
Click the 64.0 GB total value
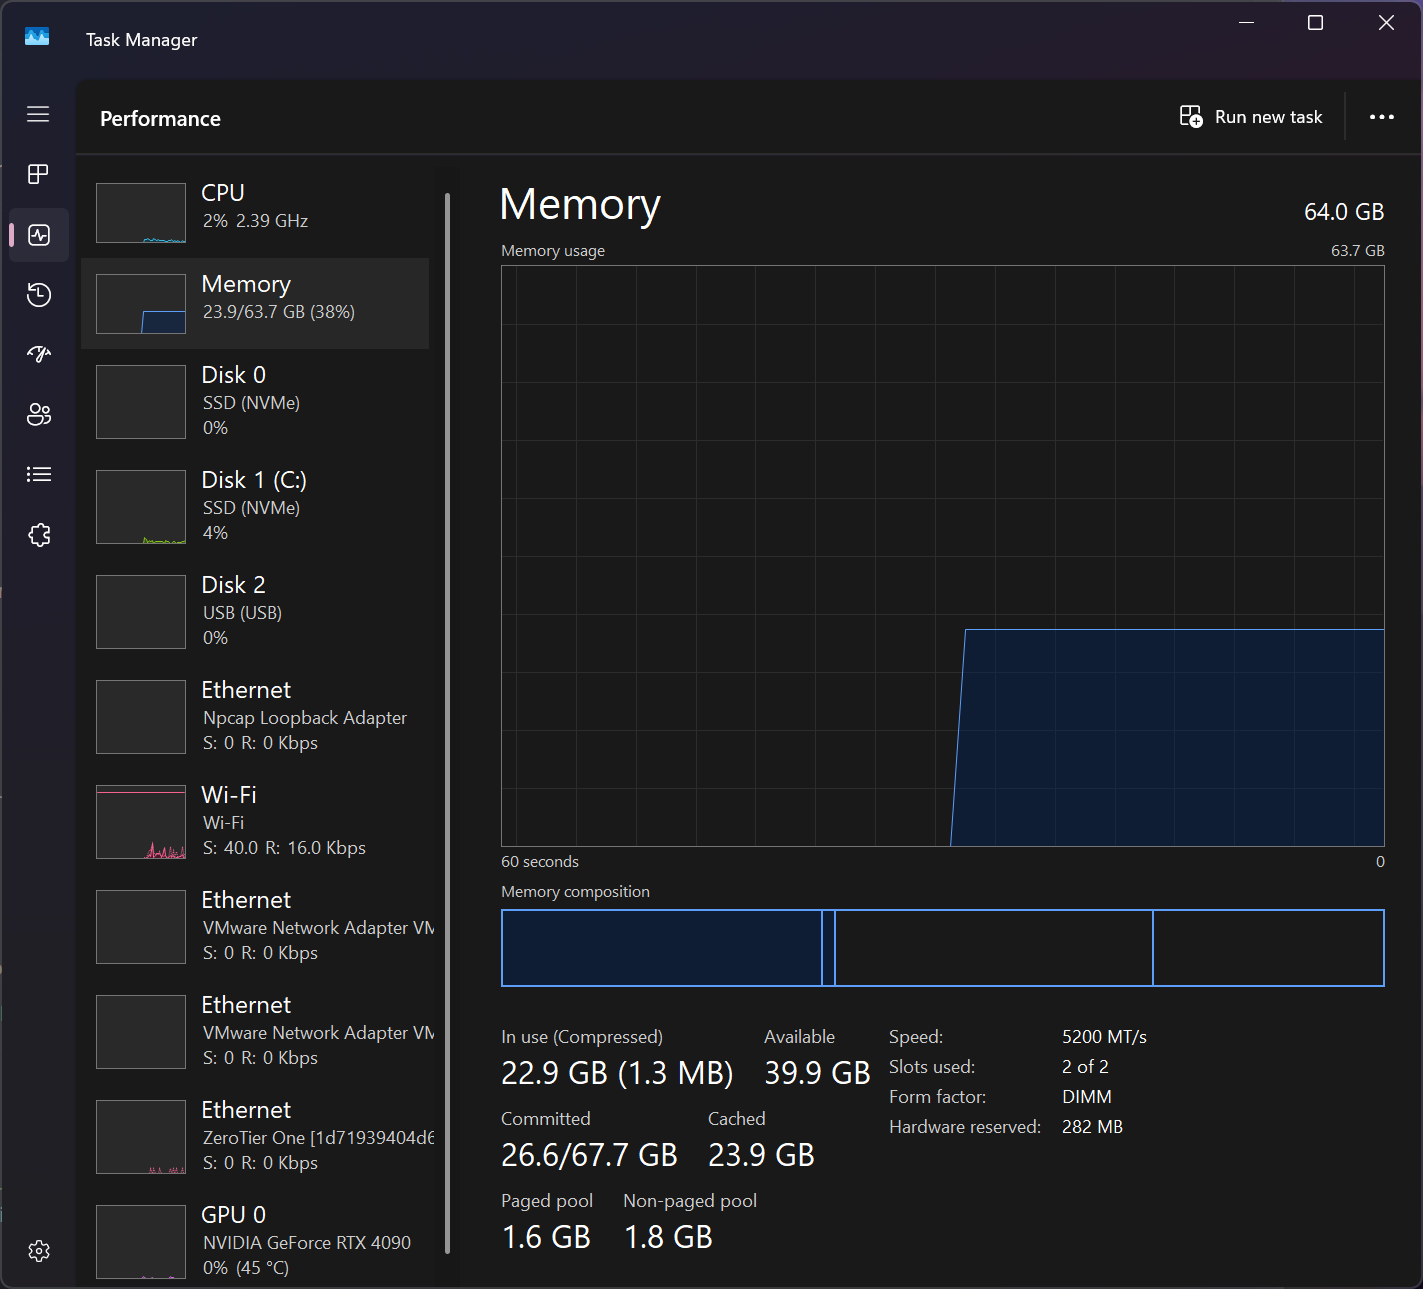1344,212
